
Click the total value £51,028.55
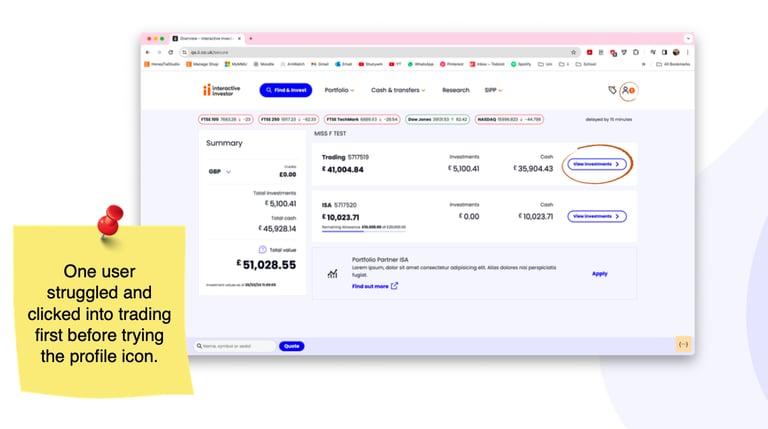pyautogui.click(x=266, y=265)
